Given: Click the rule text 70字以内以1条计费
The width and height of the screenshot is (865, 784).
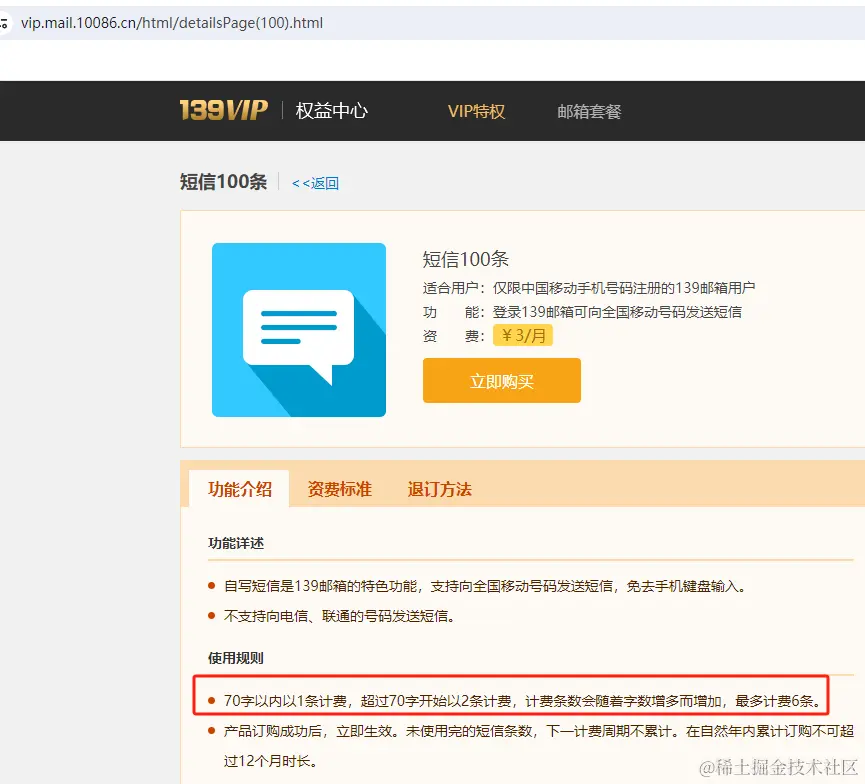Looking at the screenshot, I should coord(522,701).
